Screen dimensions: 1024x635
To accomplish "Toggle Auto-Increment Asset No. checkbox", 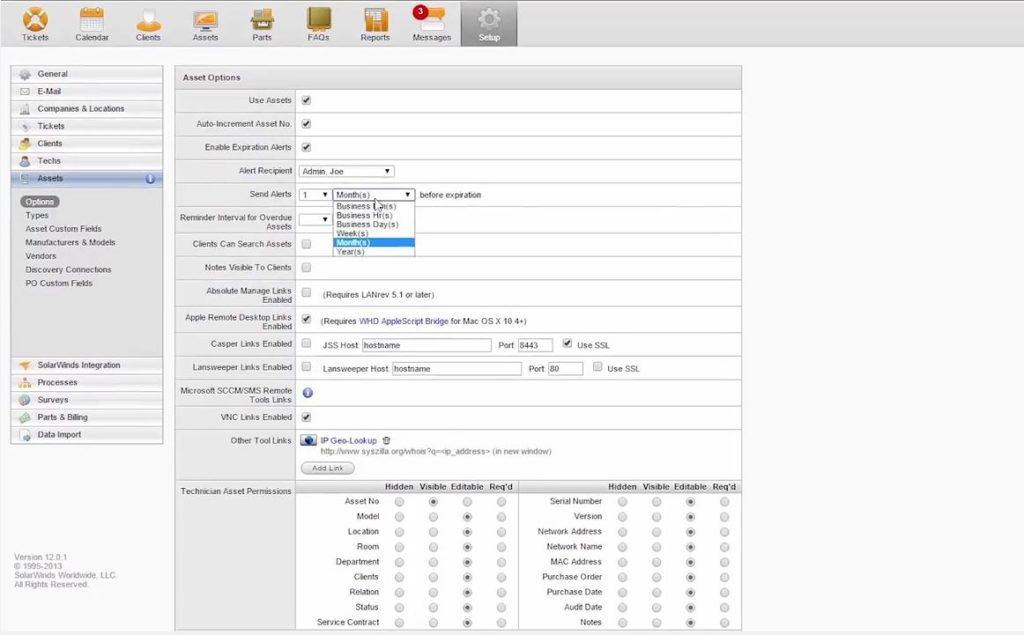I will click(x=306, y=124).
